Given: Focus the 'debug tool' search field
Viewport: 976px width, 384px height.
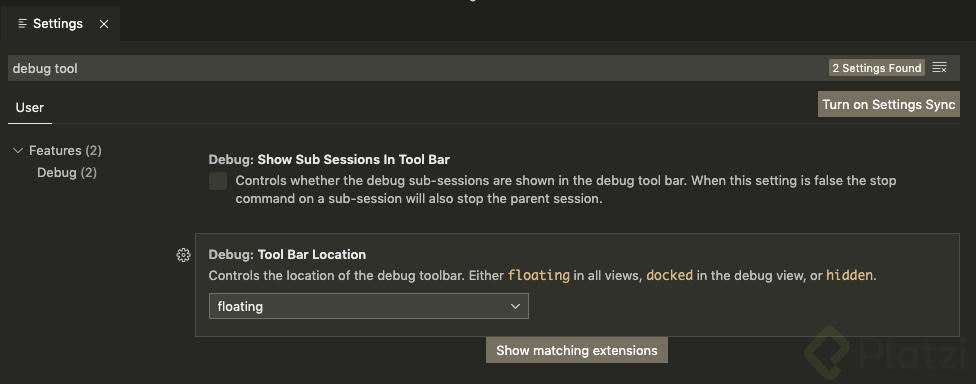Looking at the screenshot, I should tap(417, 68).
